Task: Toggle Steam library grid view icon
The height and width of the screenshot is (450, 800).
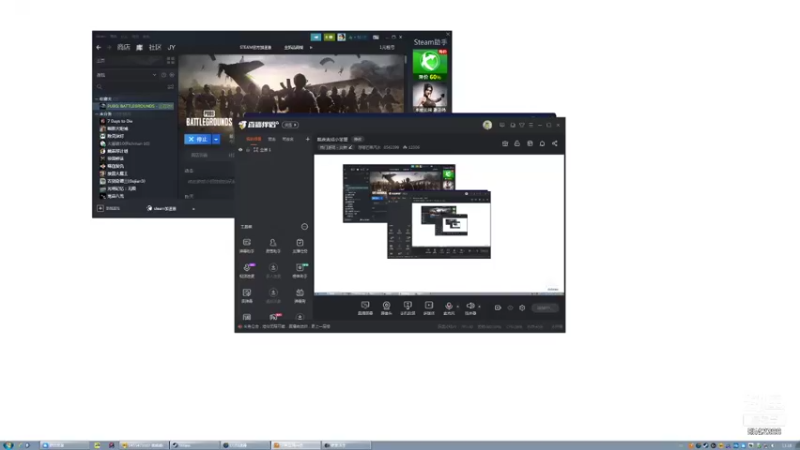Action: (x=170, y=60)
